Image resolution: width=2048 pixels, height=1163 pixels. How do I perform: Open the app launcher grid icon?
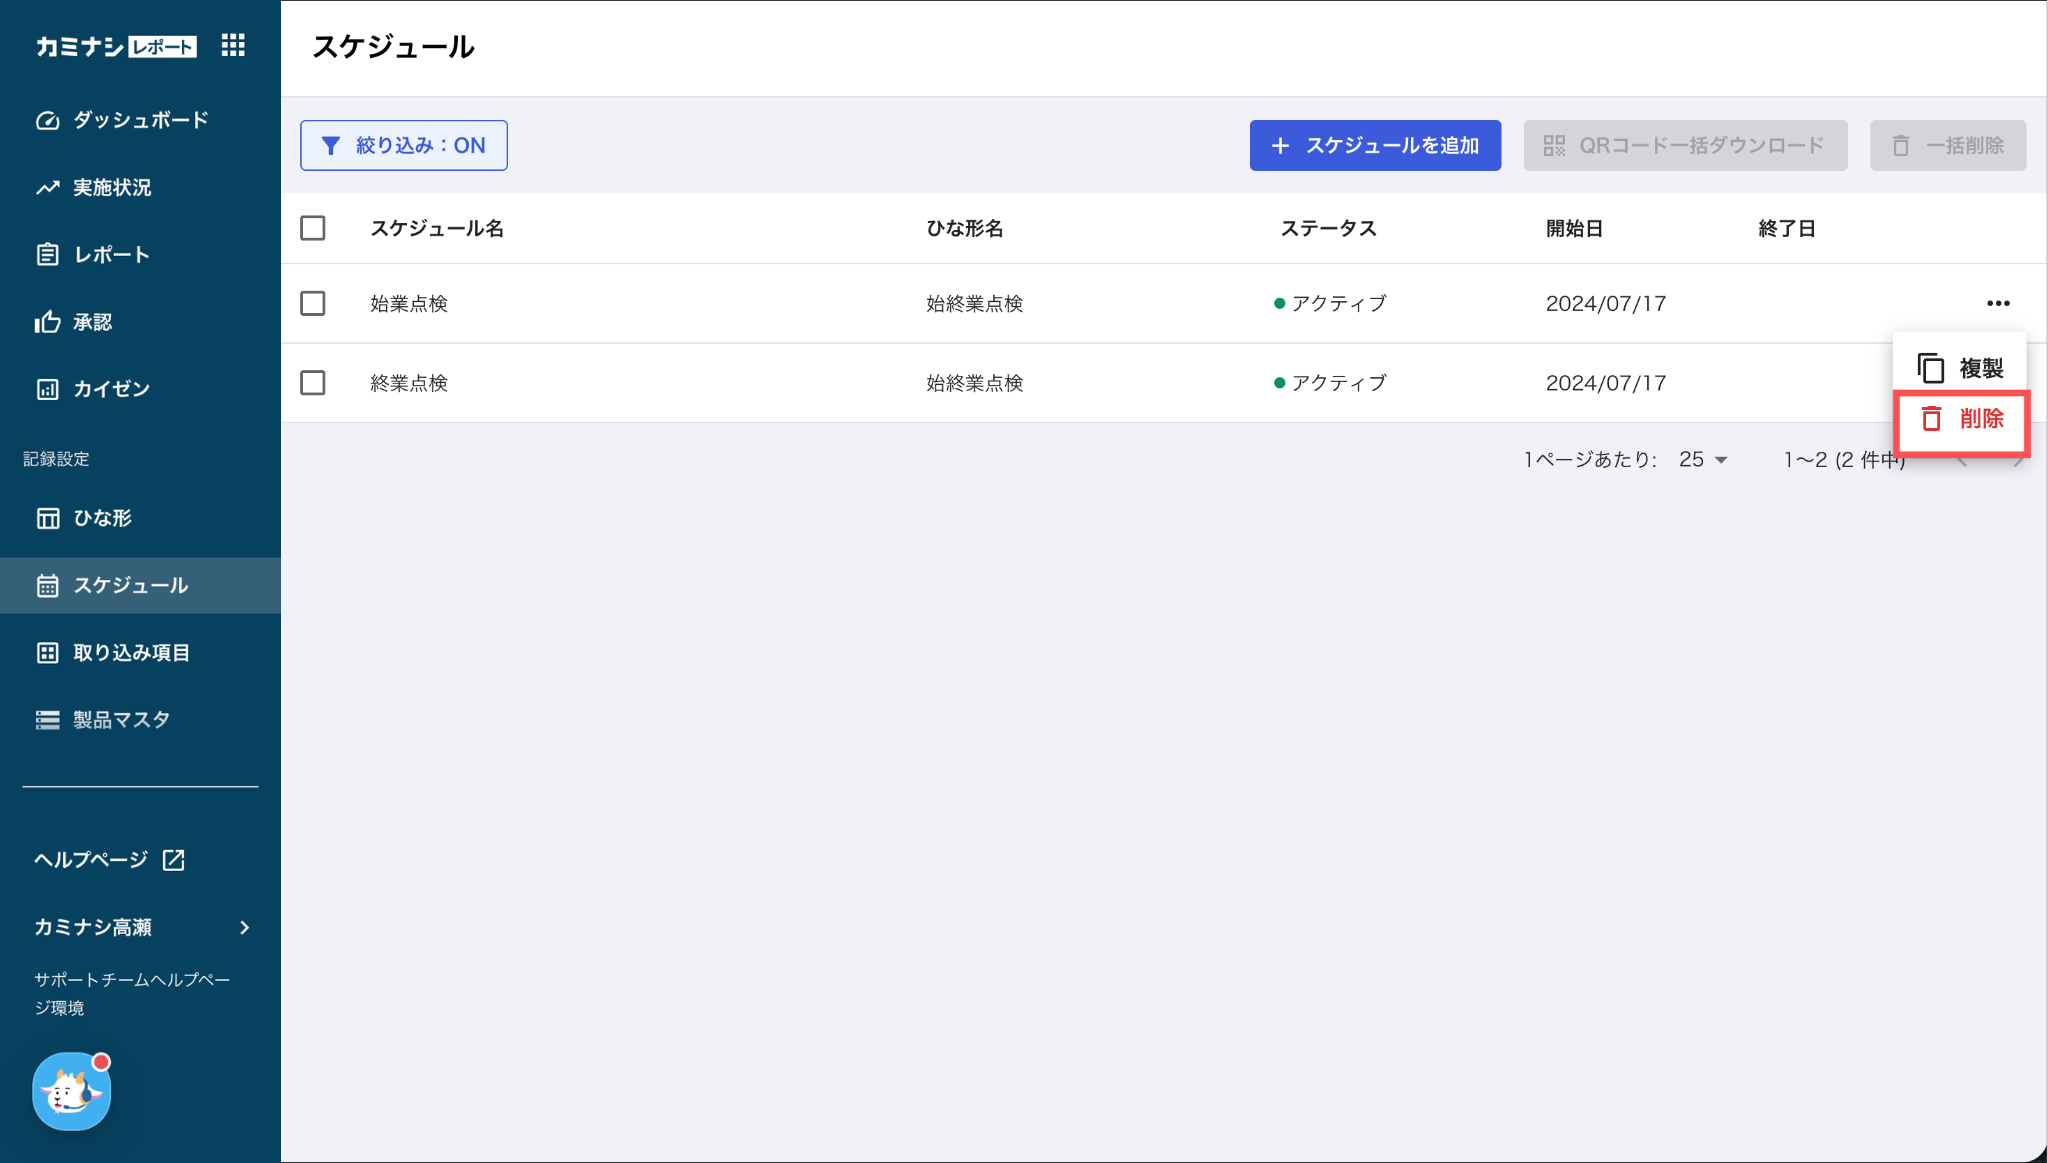coord(233,45)
